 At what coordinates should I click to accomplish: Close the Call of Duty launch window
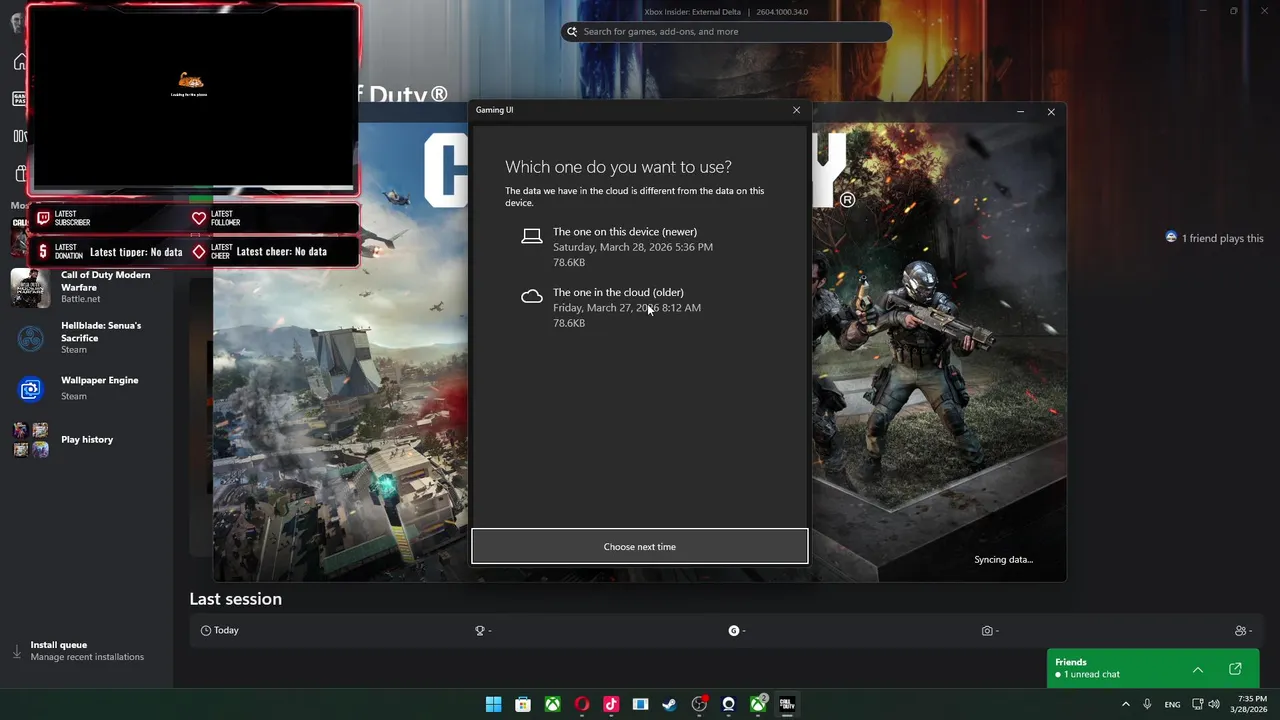coord(1051,112)
